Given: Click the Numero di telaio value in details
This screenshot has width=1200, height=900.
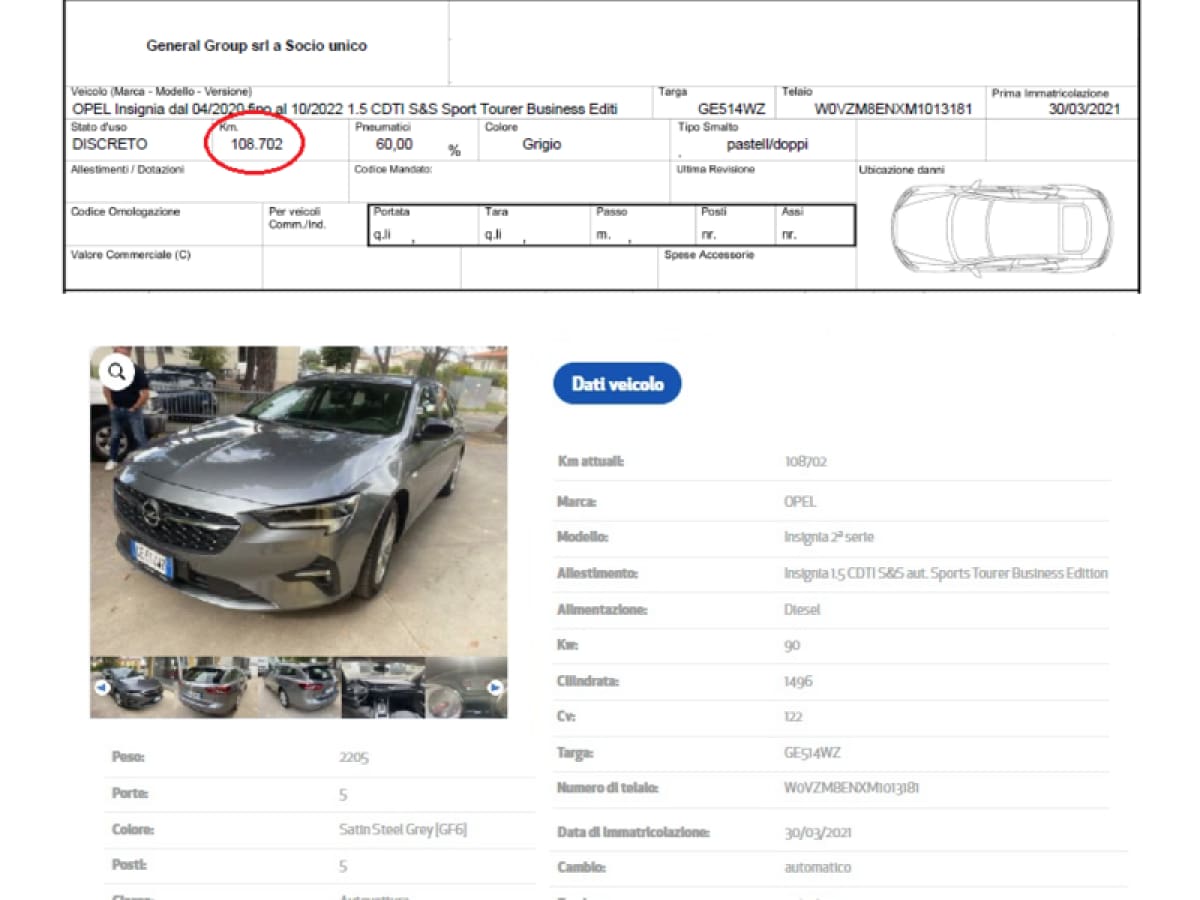Looking at the screenshot, I should click(851, 788).
